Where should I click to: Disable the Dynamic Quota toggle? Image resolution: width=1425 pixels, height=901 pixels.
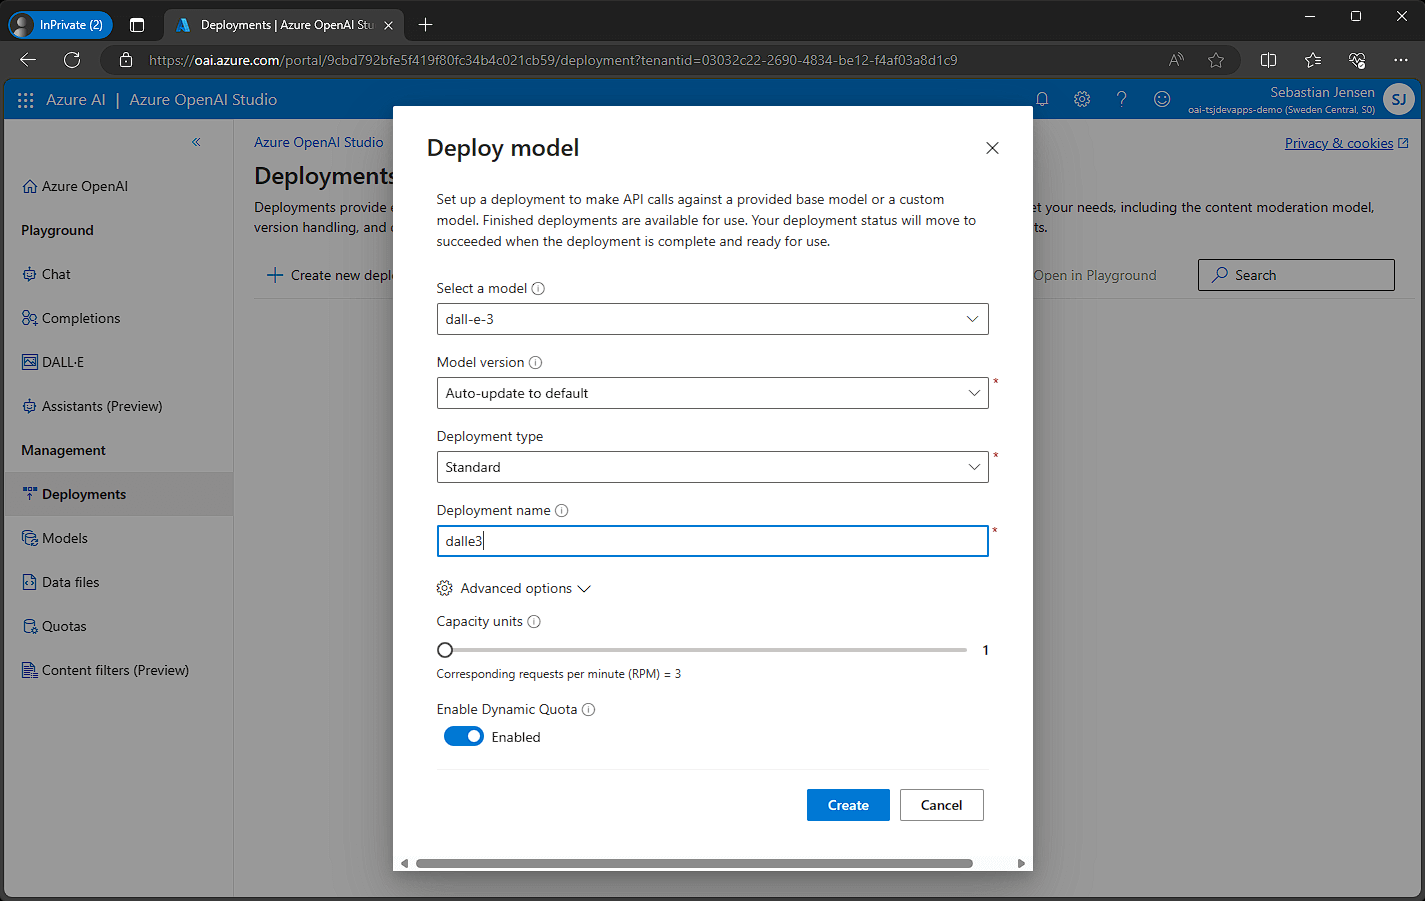coord(464,737)
